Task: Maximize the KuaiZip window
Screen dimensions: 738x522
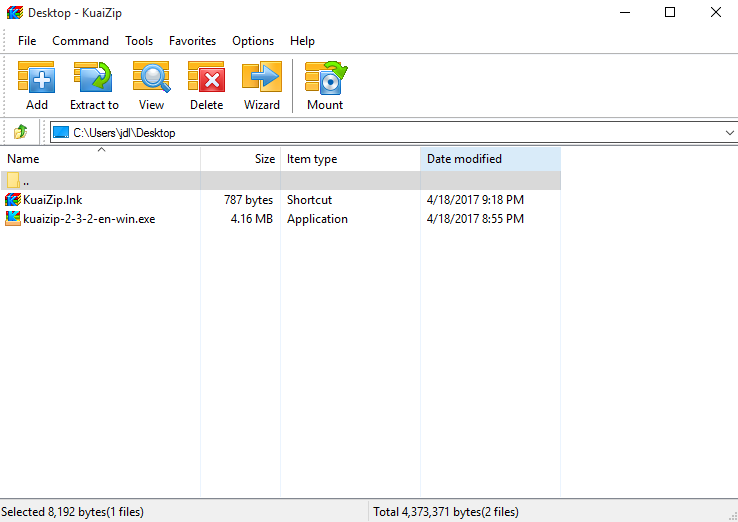Action: click(670, 13)
